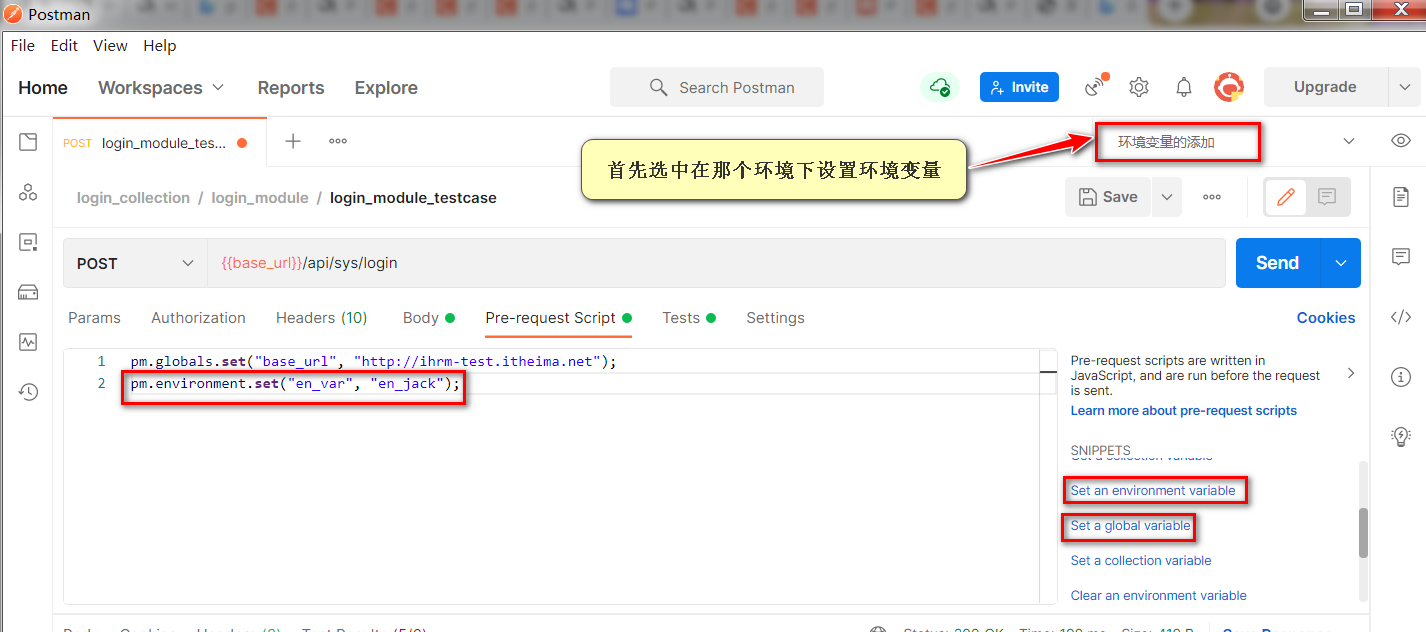Open the Mock Servers sidebar icon
This screenshot has height=632, width=1426.
tap(28, 292)
